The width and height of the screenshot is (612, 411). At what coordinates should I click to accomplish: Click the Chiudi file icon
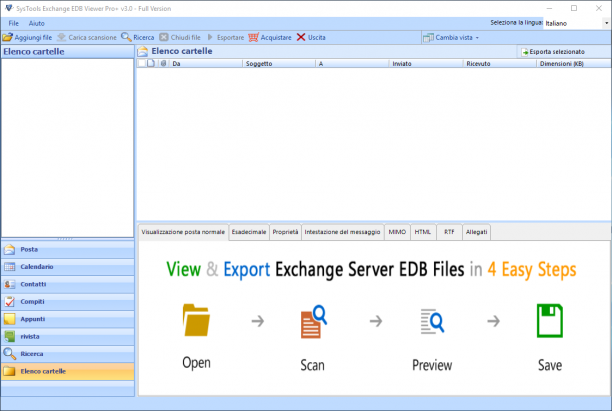point(164,37)
